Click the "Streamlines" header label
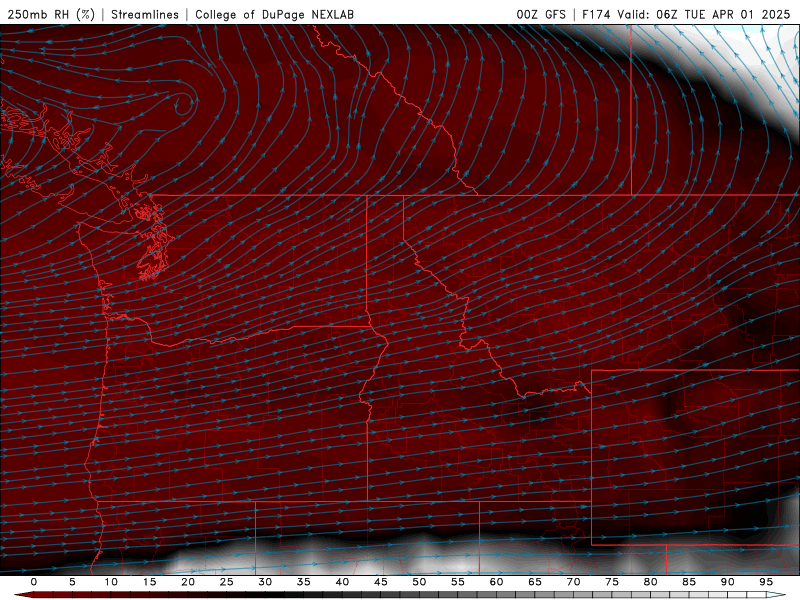 click(x=145, y=14)
